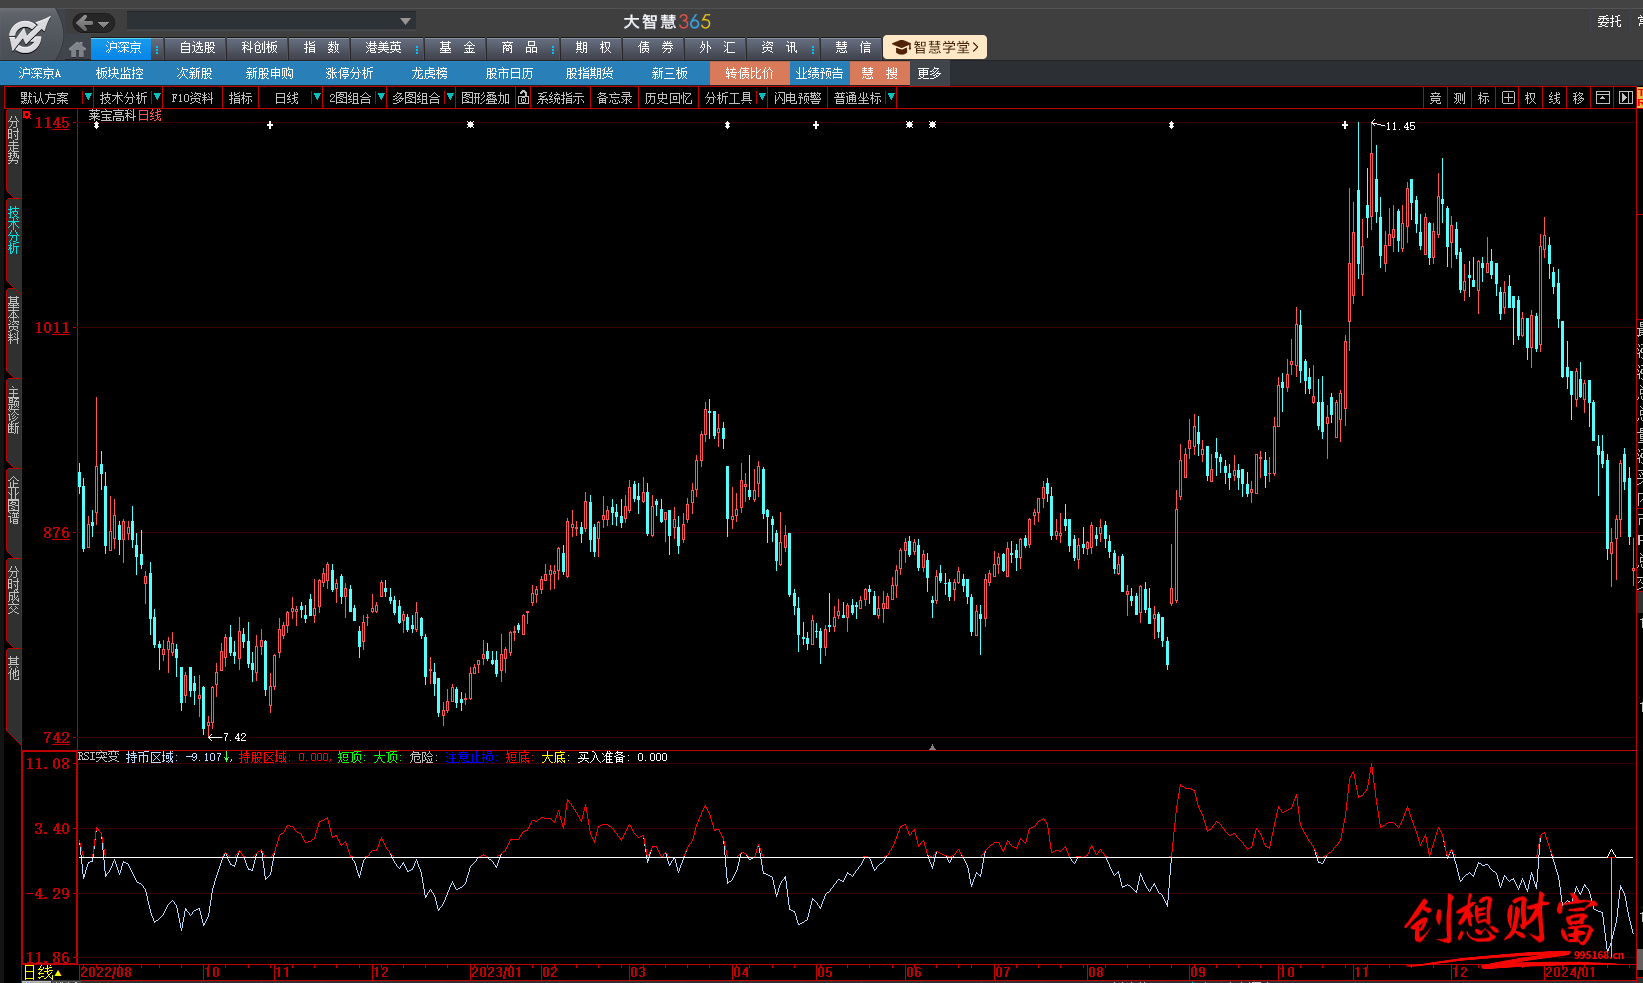Click the 测 measure toolbar icon
This screenshot has width=1643, height=983.
click(1459, 98)
